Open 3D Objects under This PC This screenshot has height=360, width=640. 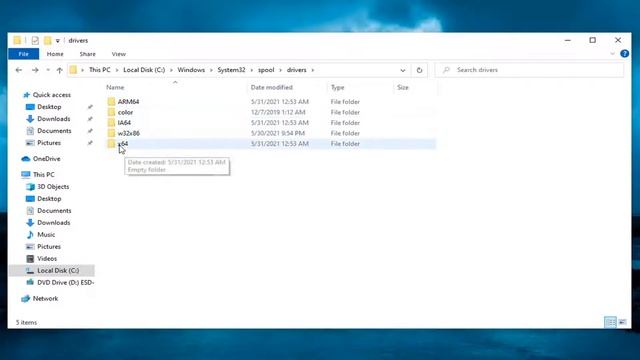[x=53, y=187]
